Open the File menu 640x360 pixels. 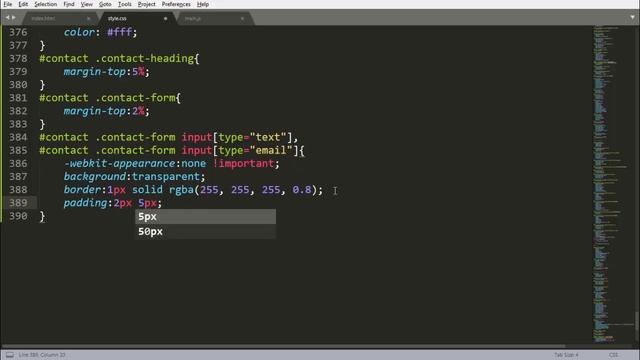click(8, 4)
